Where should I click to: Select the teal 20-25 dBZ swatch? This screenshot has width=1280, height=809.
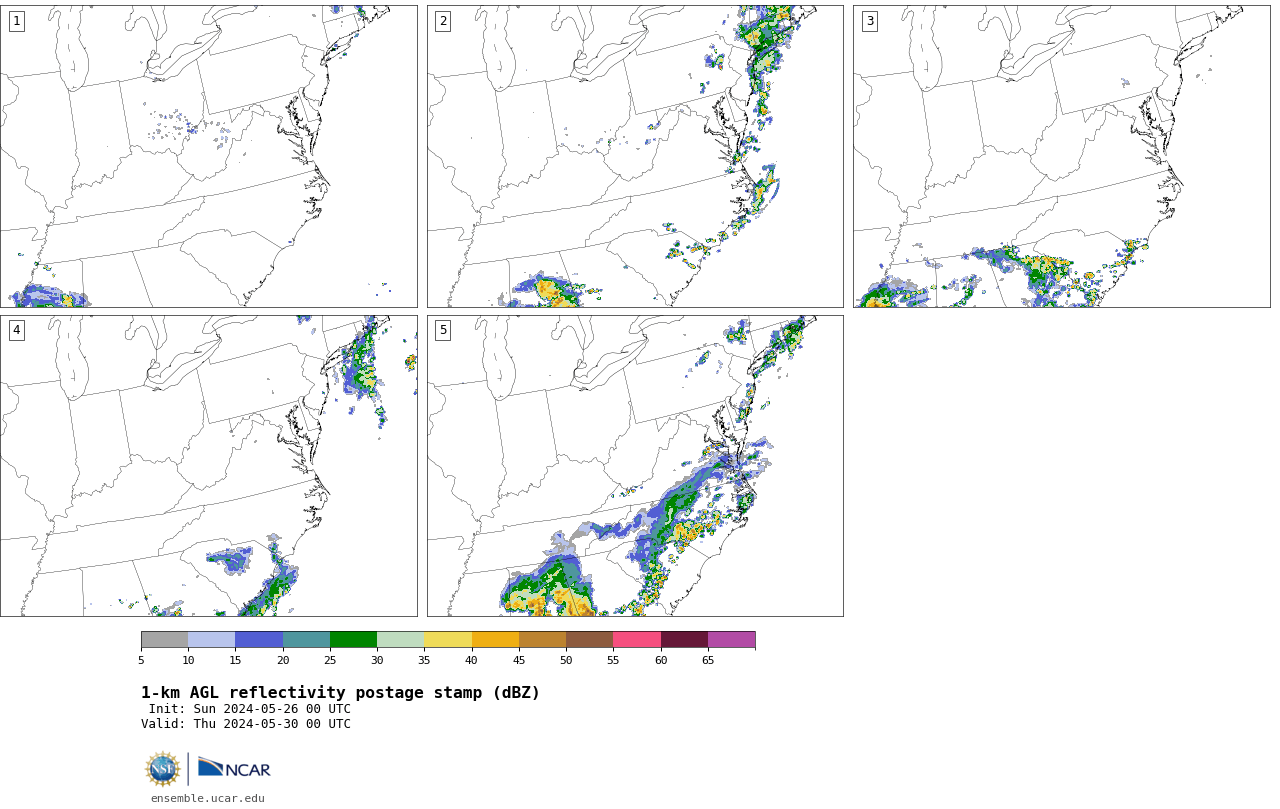point(306,640)
